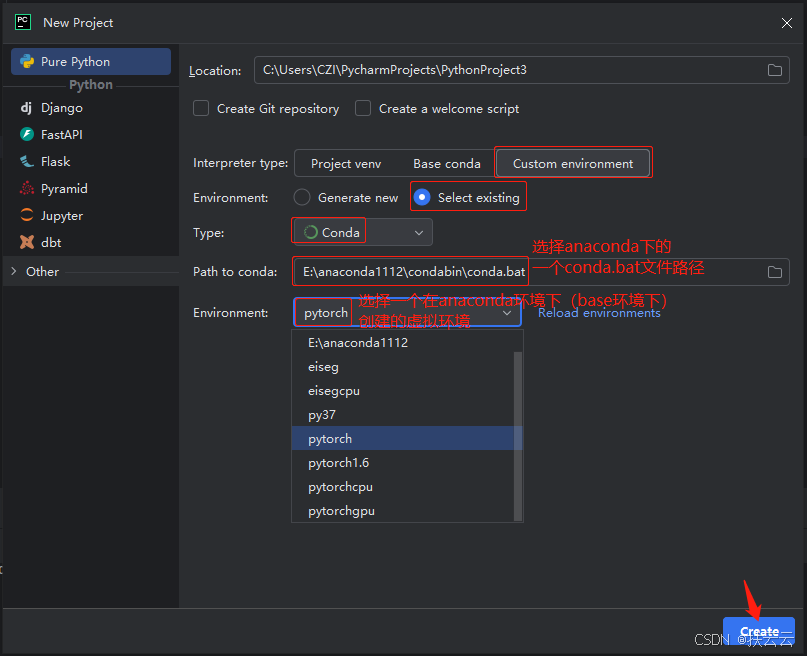This screenshot has width=807, height=656.
Task: Switch interpreter type to Project venv
Action: tap(346, 164)
